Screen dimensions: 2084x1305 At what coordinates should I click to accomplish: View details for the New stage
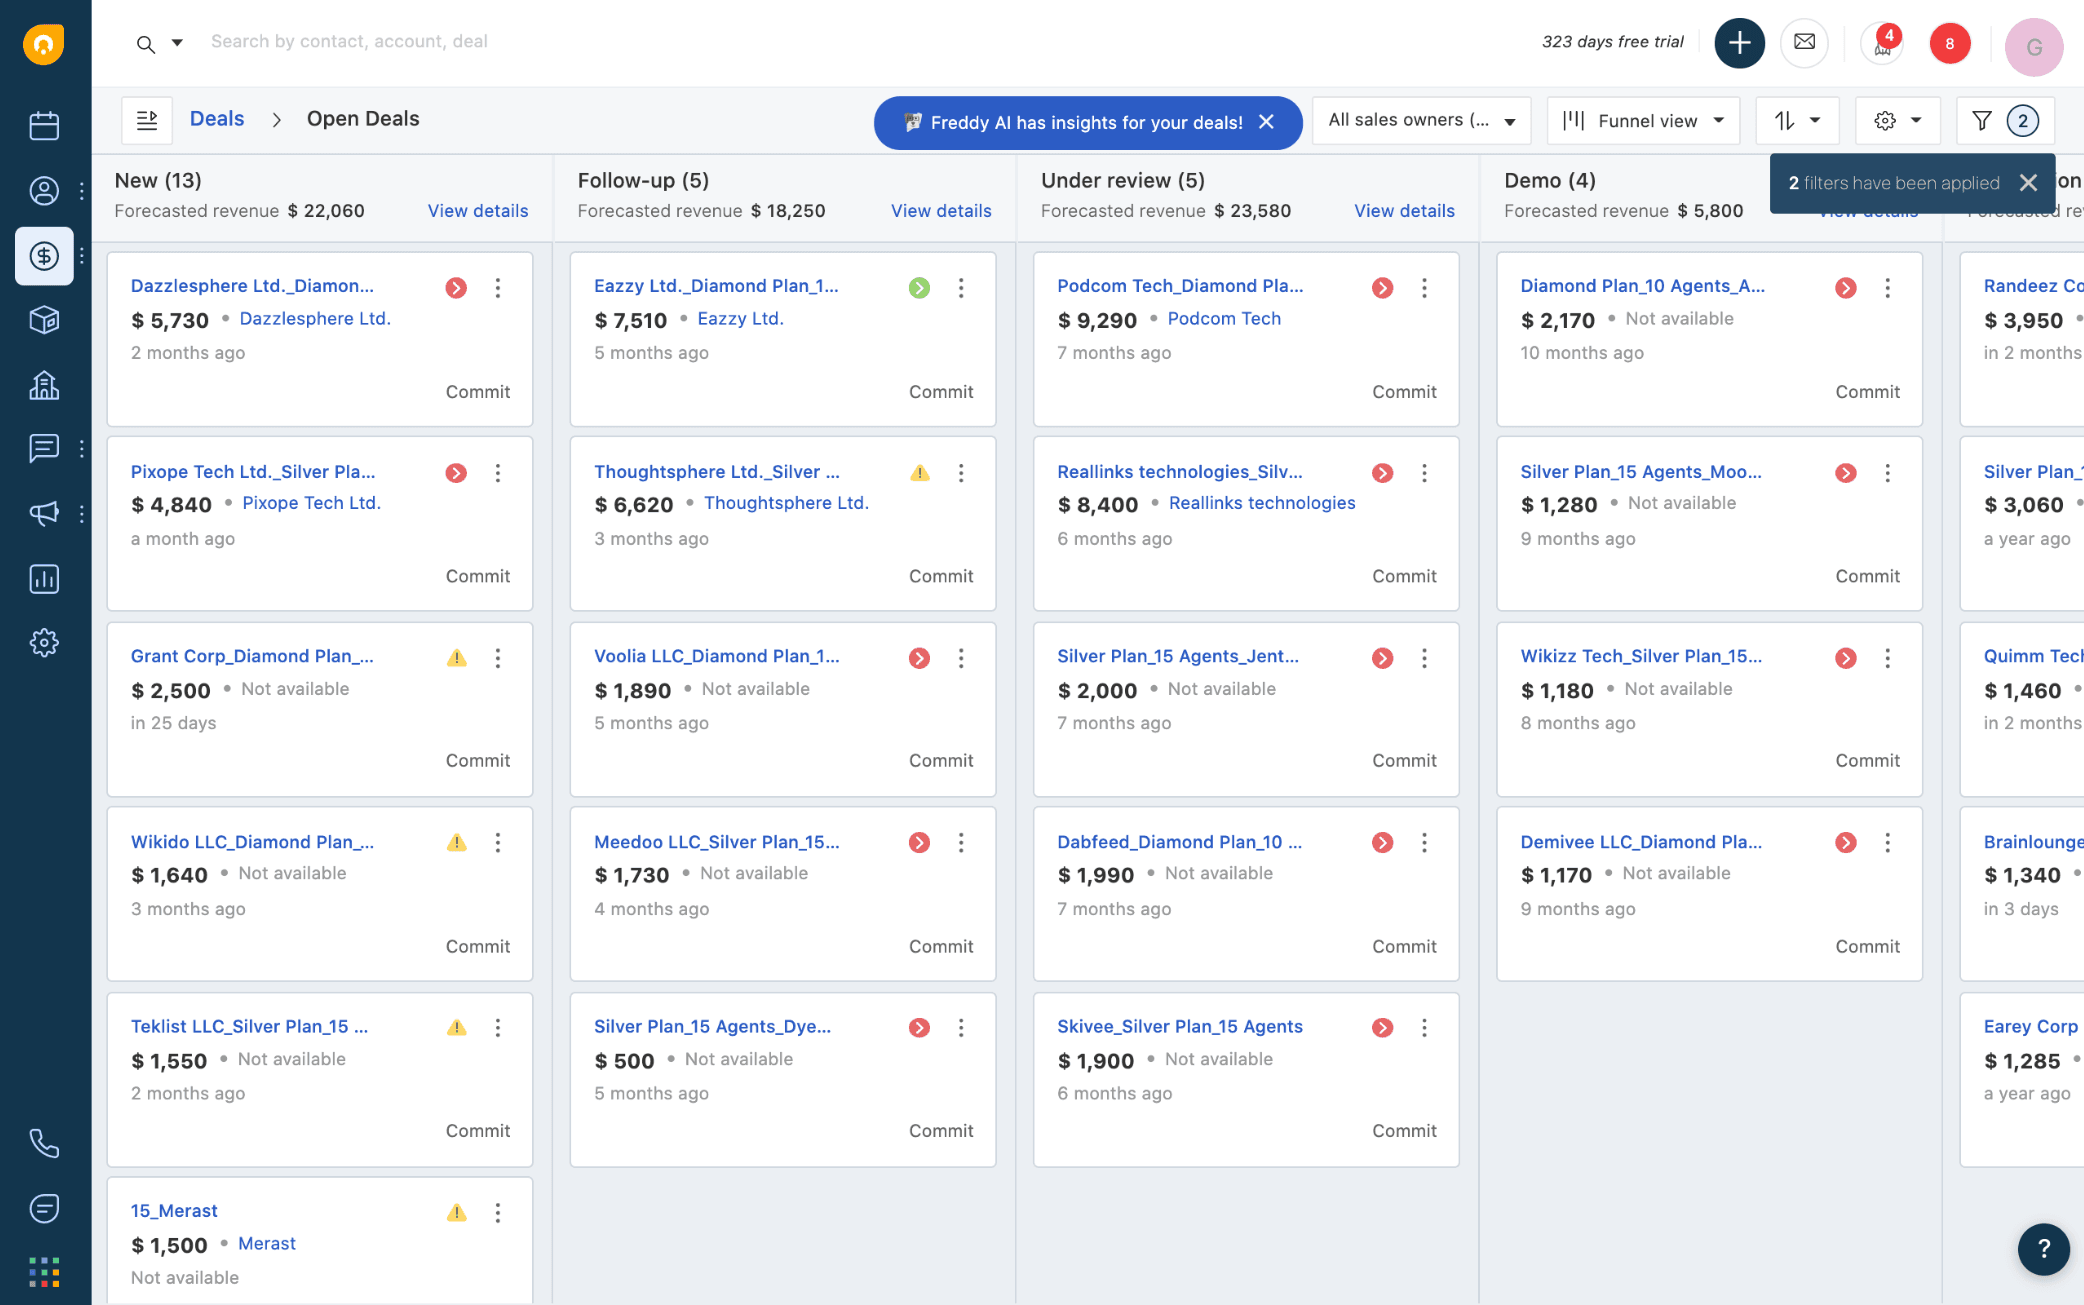477,211
